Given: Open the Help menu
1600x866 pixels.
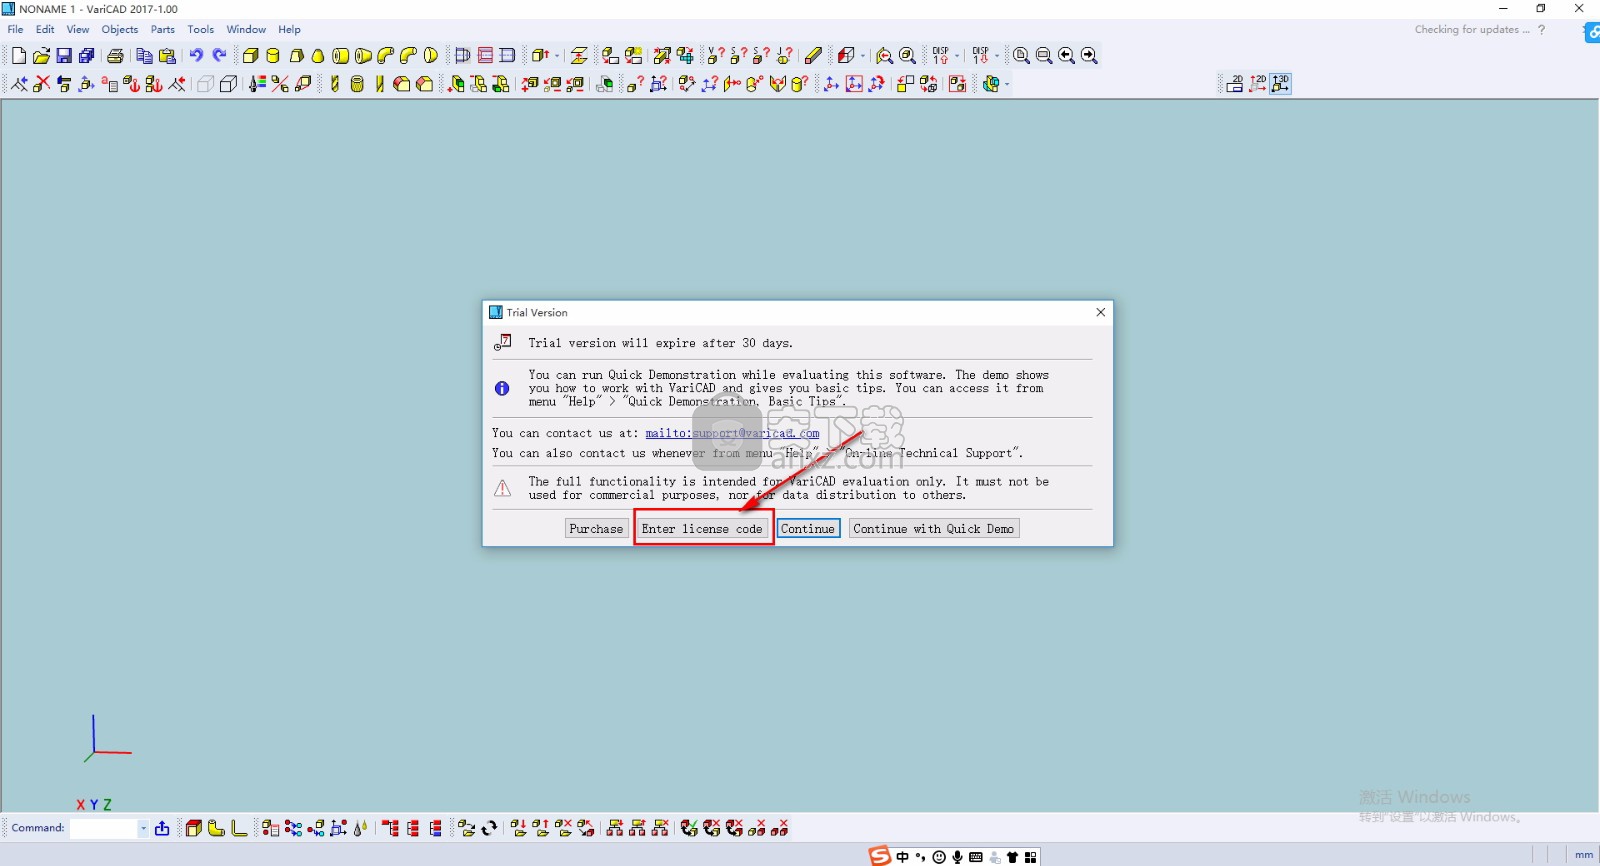Looking at the screenshot, I should 289,30.
